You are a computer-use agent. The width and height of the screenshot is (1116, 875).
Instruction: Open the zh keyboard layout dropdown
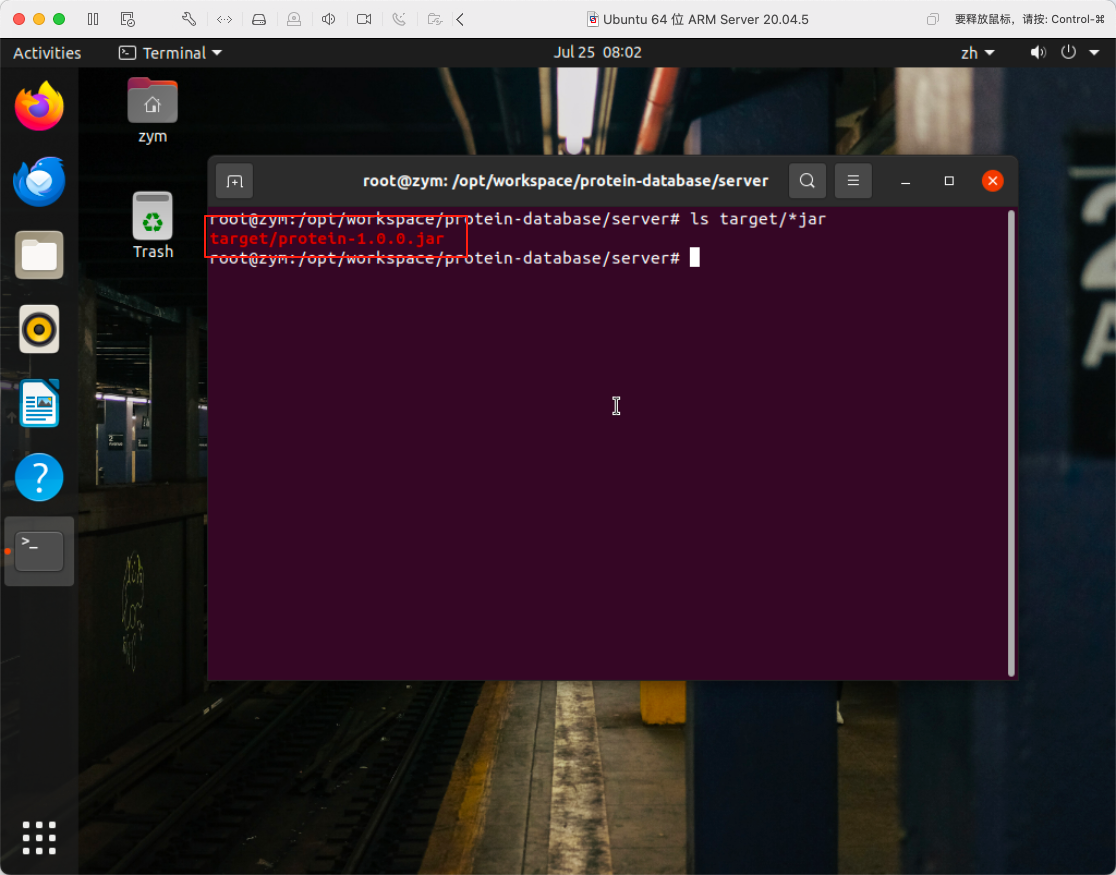click(977, 52)
